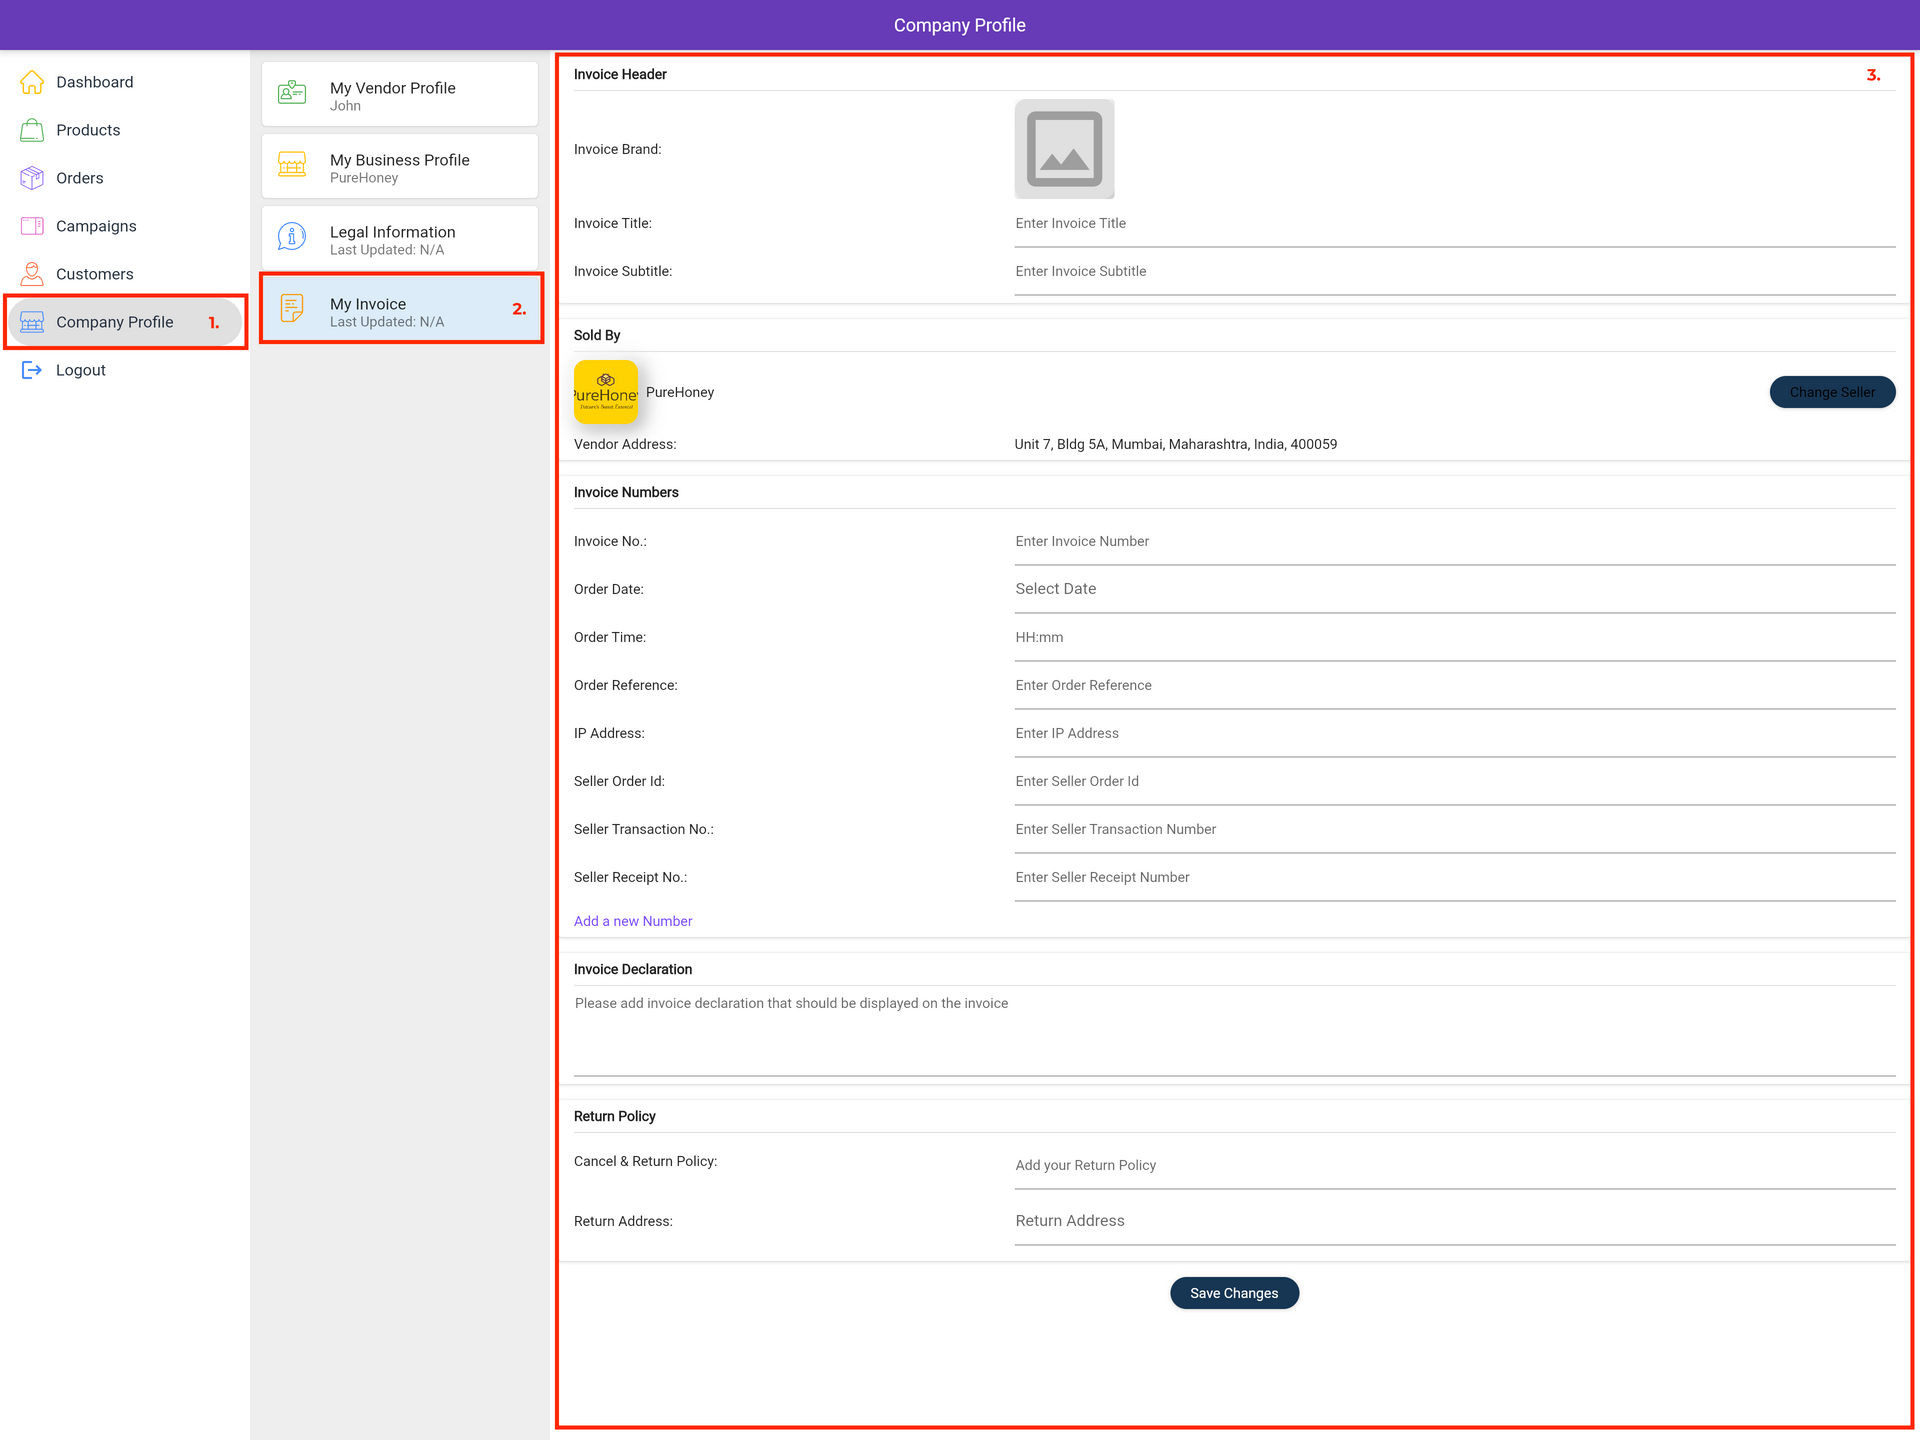The width and height of the screenshot is (1920, 1440).
Task: Click the Save Changes button
Action: (1234, 1293)
